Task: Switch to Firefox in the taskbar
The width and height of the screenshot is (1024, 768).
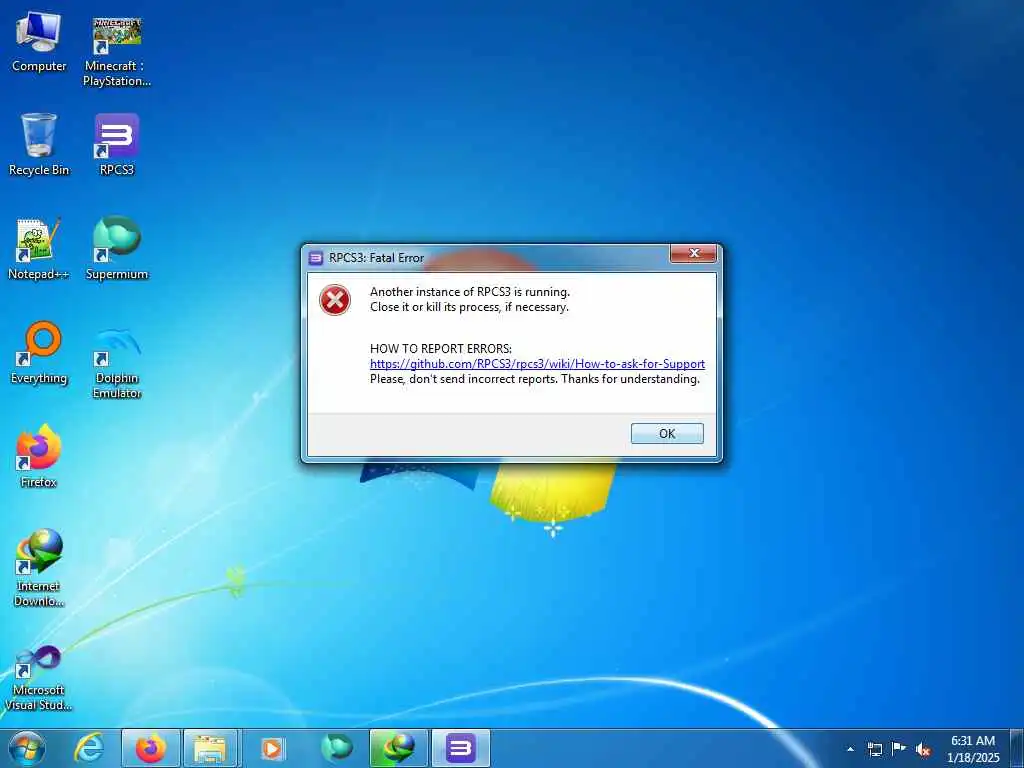Action: pos(151,748)
